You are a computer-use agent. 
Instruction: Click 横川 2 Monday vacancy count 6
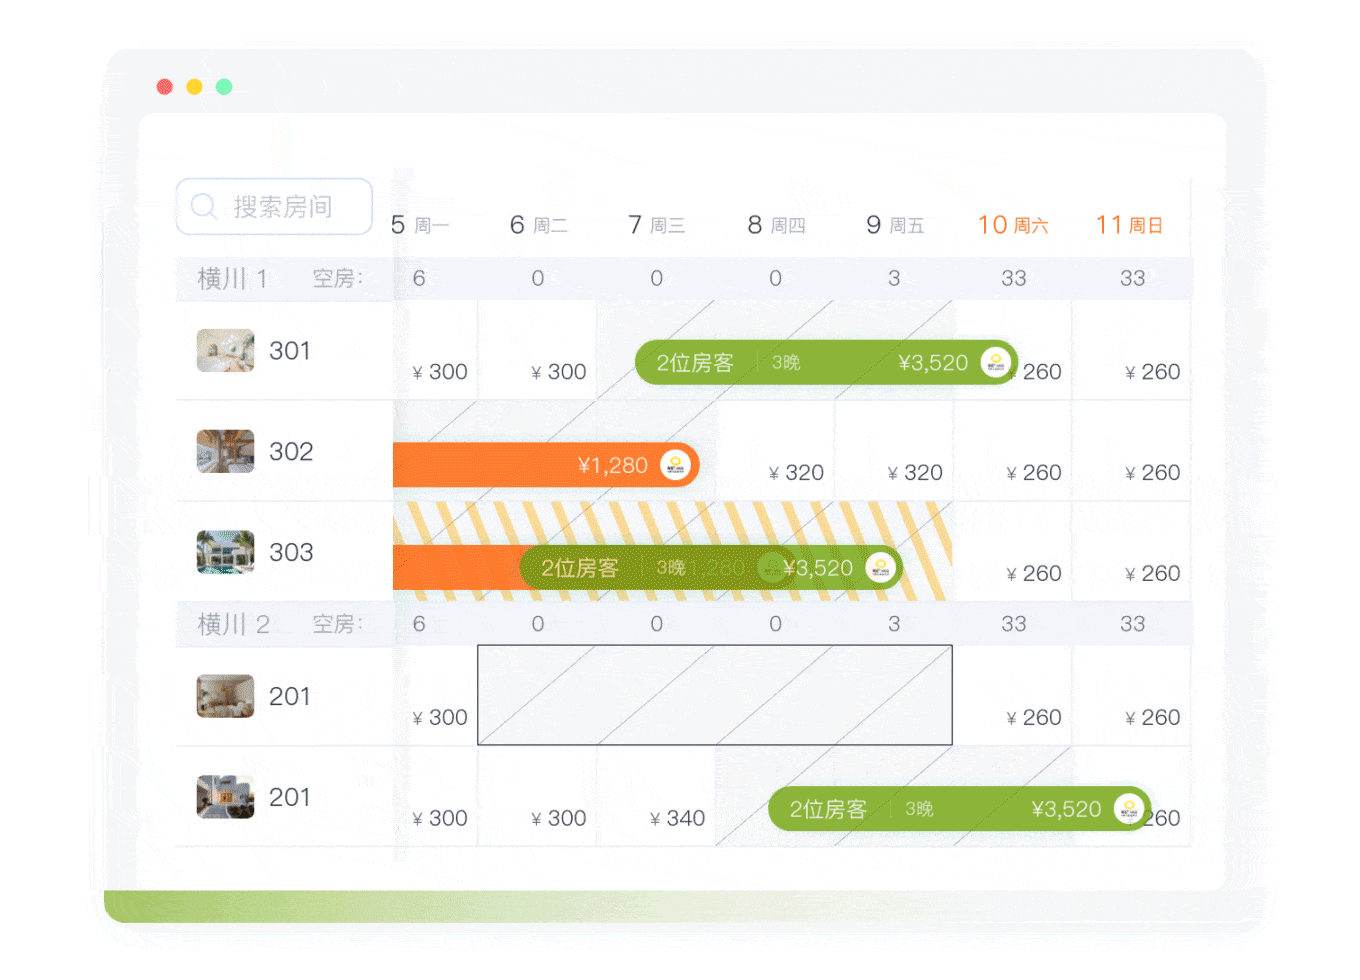pyautogui.click(x=419, y=624)
